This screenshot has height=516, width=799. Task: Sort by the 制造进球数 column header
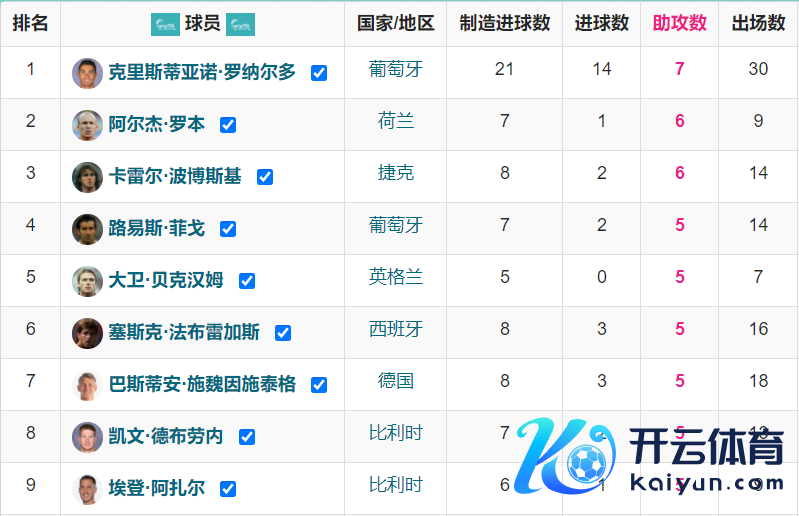tap(504, 24)
